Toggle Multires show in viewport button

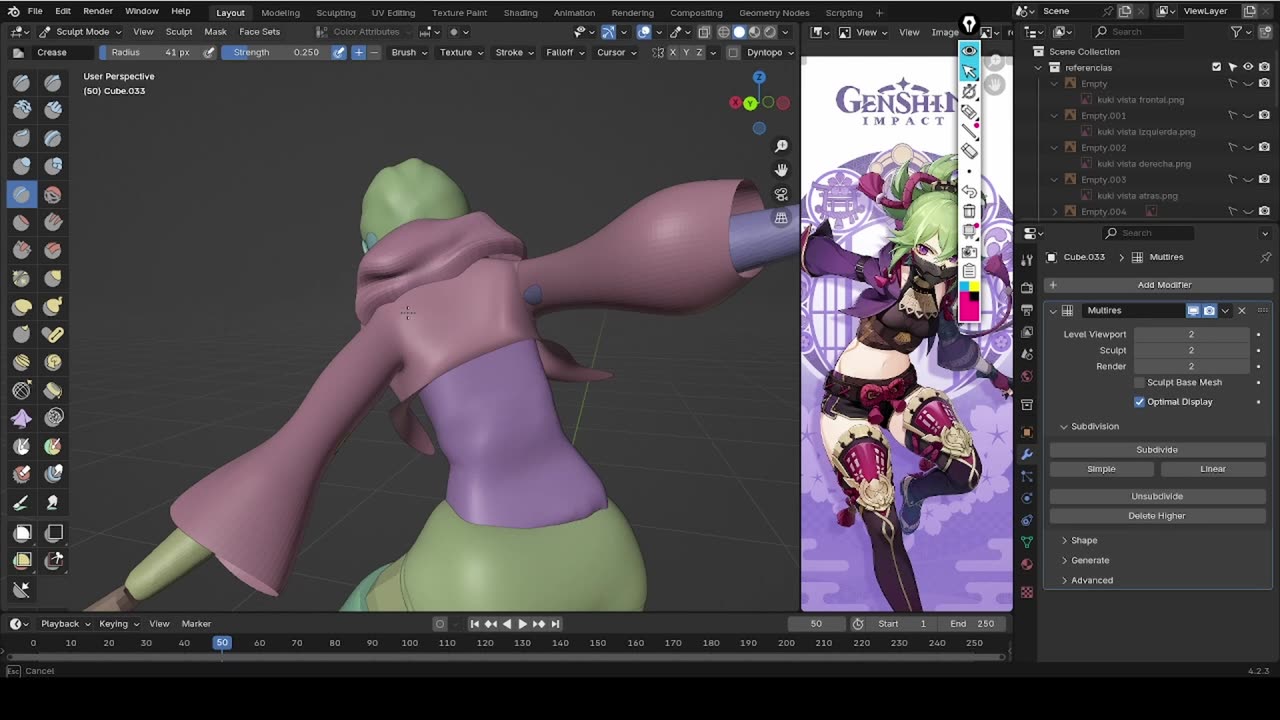(1193, 311)
